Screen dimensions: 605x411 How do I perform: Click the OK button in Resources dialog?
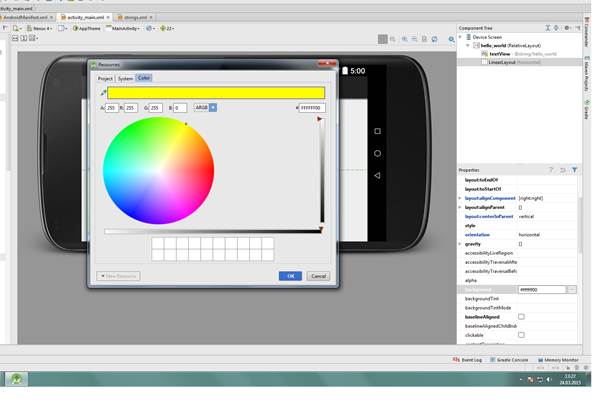coord(290,276)
